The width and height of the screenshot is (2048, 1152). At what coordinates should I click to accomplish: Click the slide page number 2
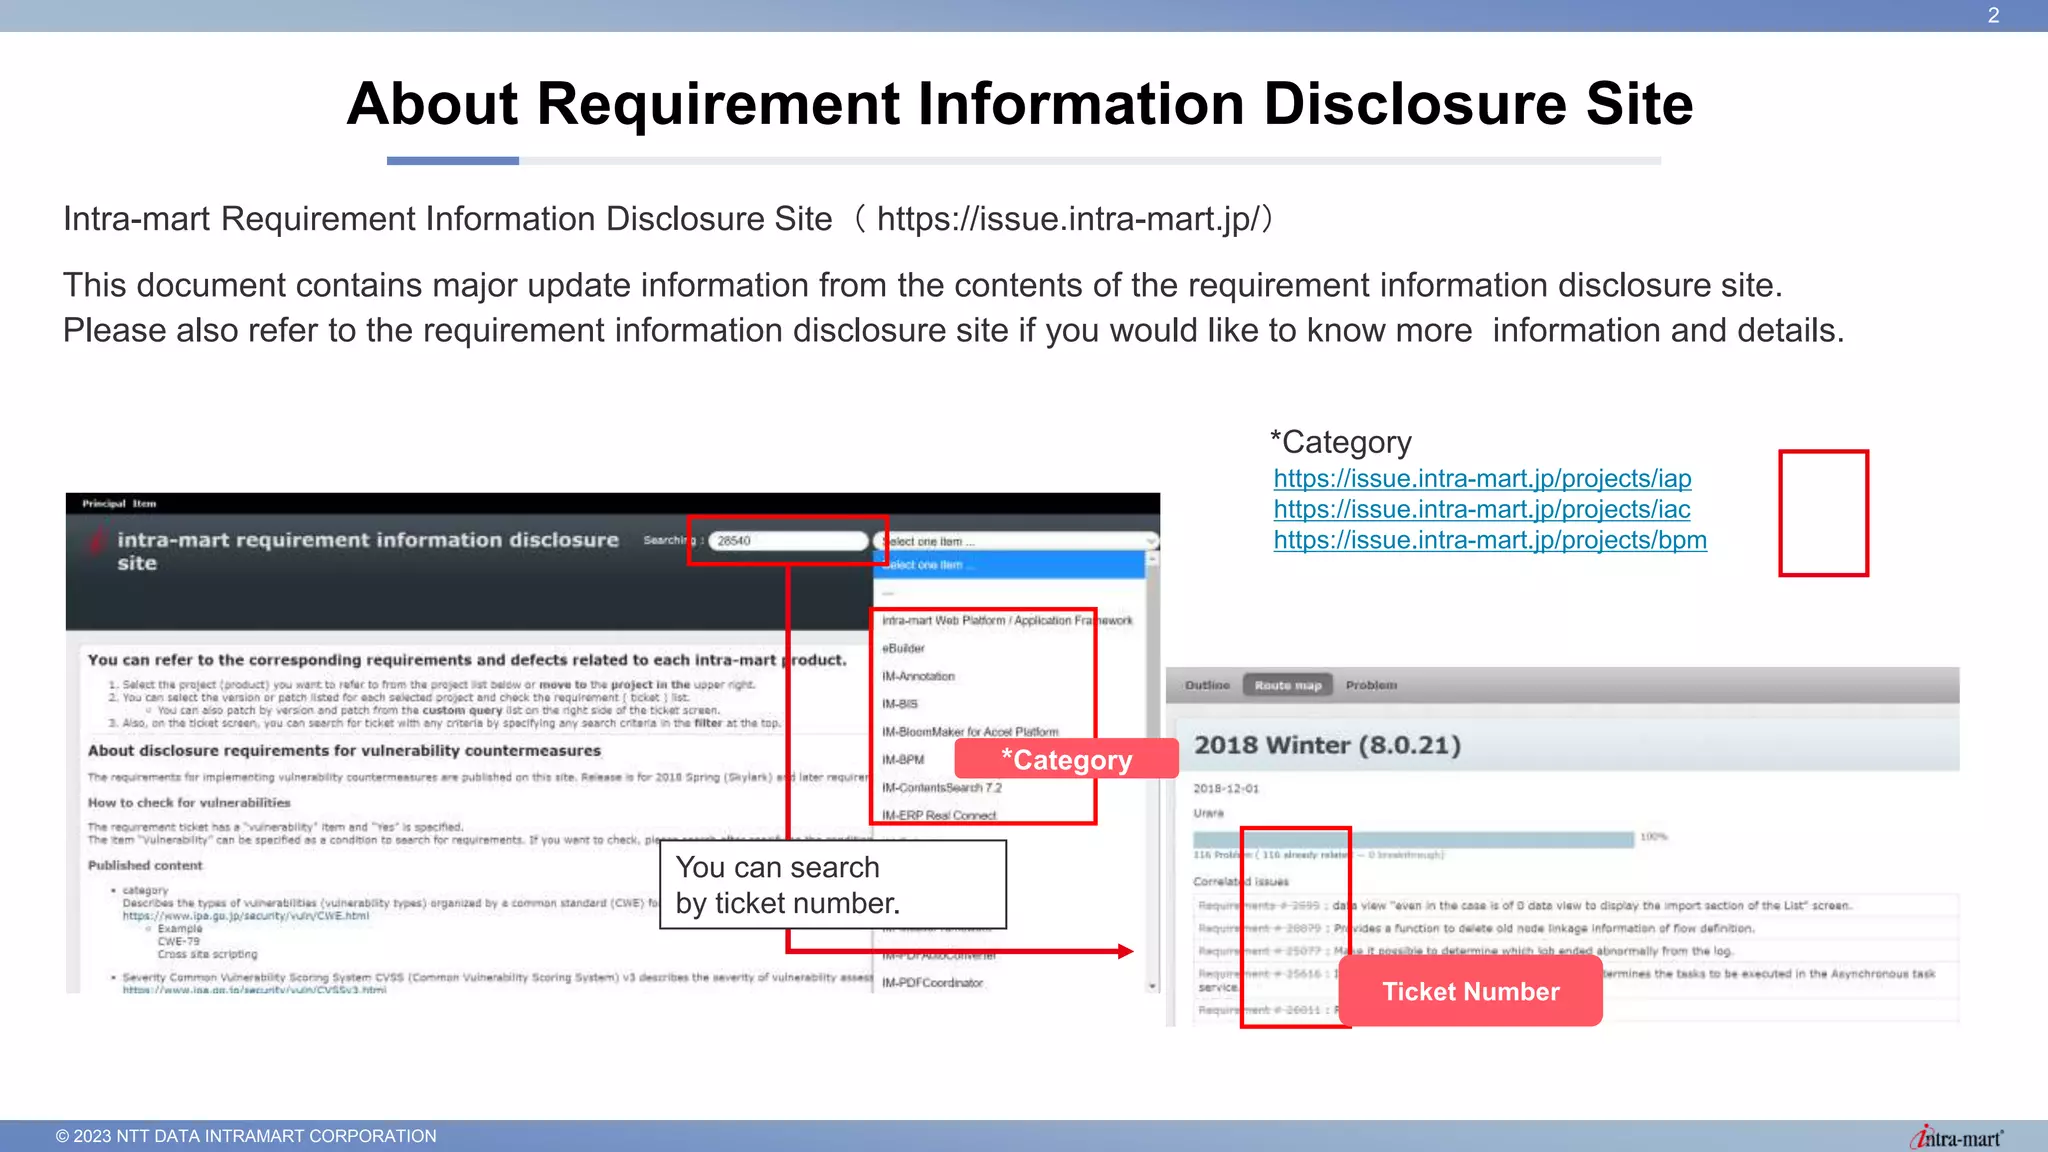pos(1993,15)
